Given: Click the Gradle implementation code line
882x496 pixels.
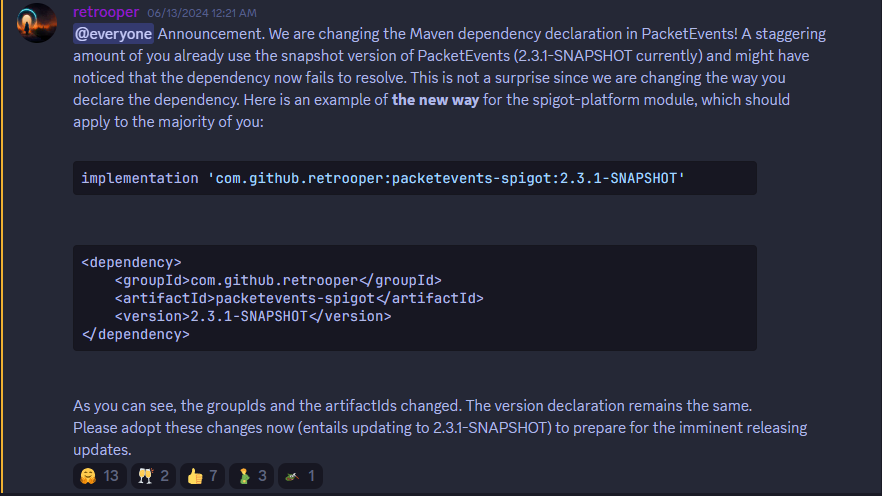Looking at the screenshot, I should point(383,178).
